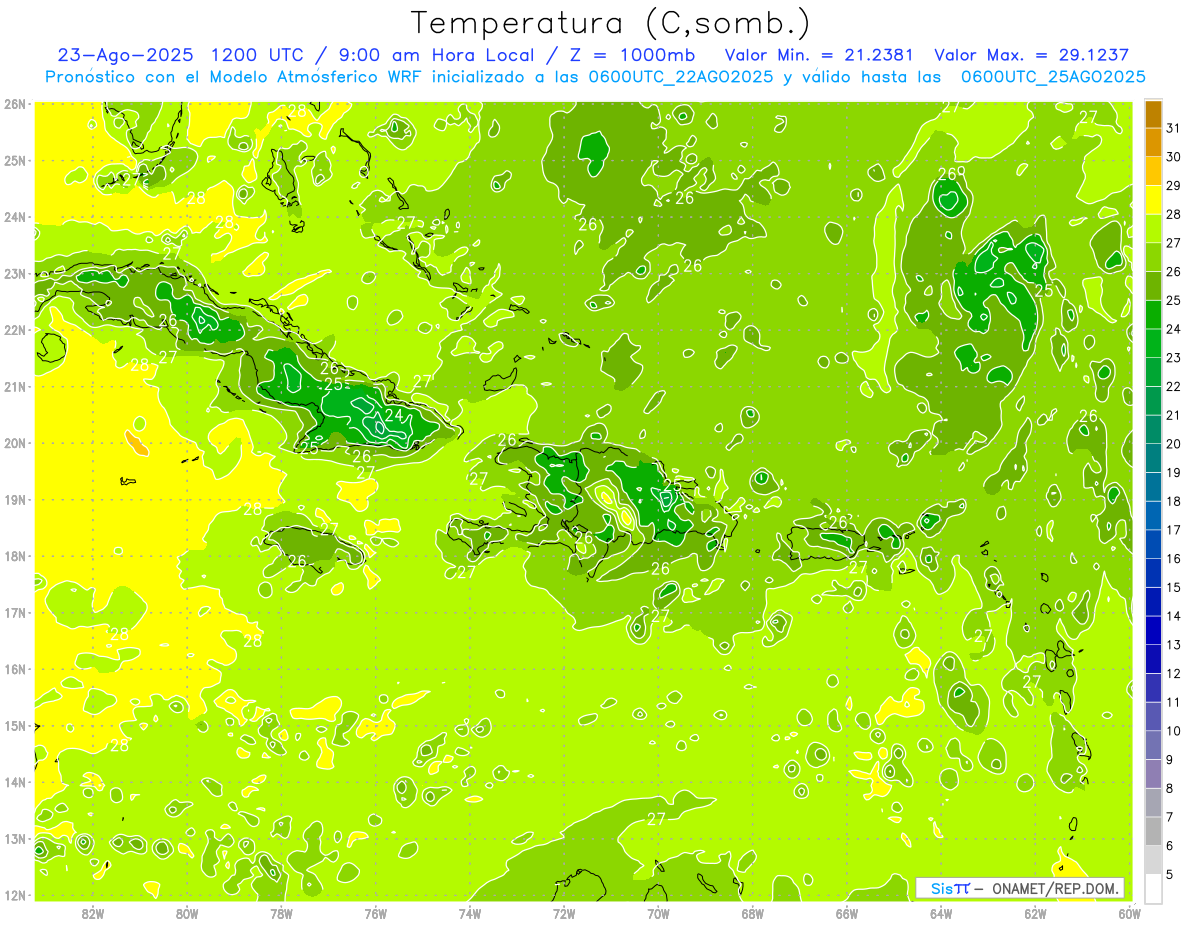The image size is (1200, 927).
Task: Click the '23N' latitude axis label
Action: pos(14,273)
